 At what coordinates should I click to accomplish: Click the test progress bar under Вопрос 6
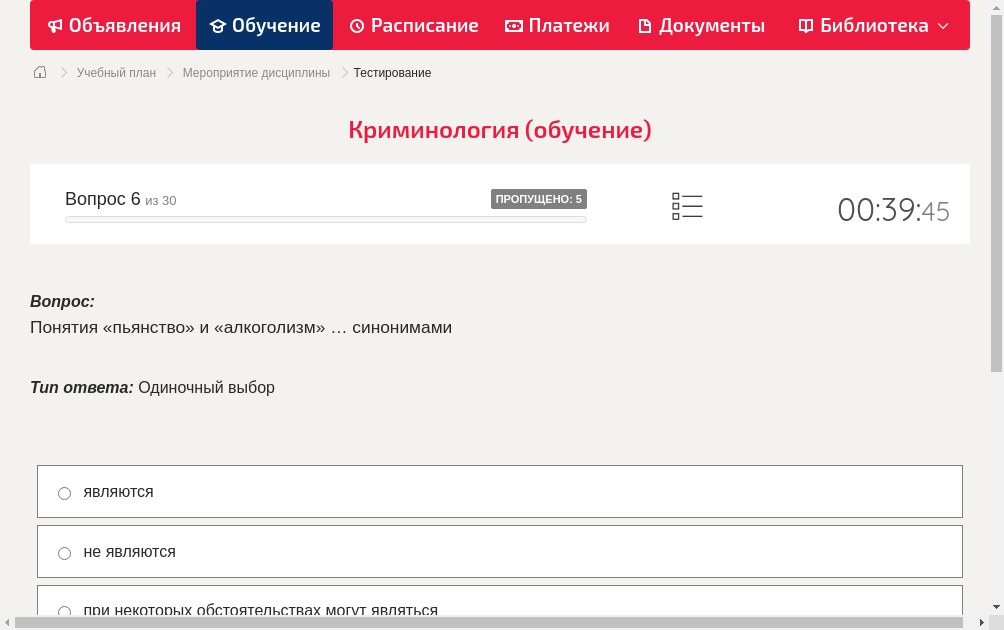click(325, 219)
